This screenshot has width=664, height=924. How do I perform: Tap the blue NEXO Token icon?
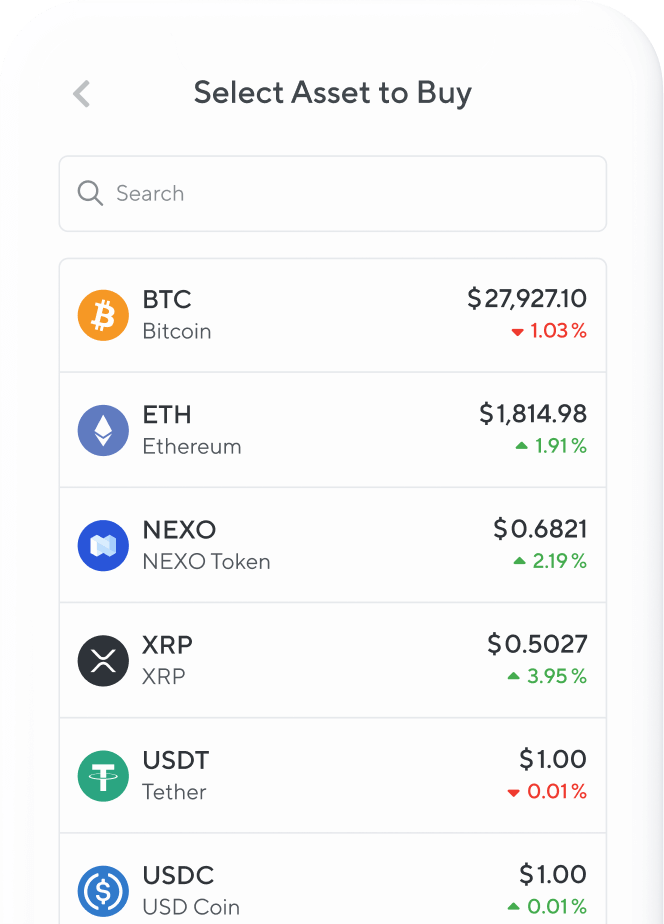tap(103, 546)
